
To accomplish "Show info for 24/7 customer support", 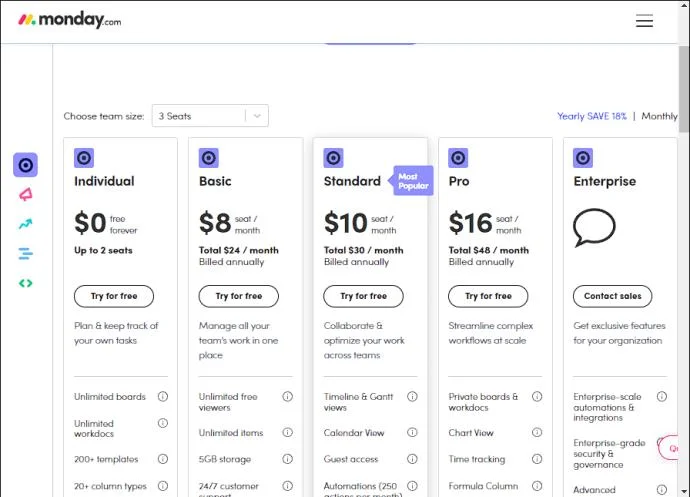I will click(x=287, y=486).
